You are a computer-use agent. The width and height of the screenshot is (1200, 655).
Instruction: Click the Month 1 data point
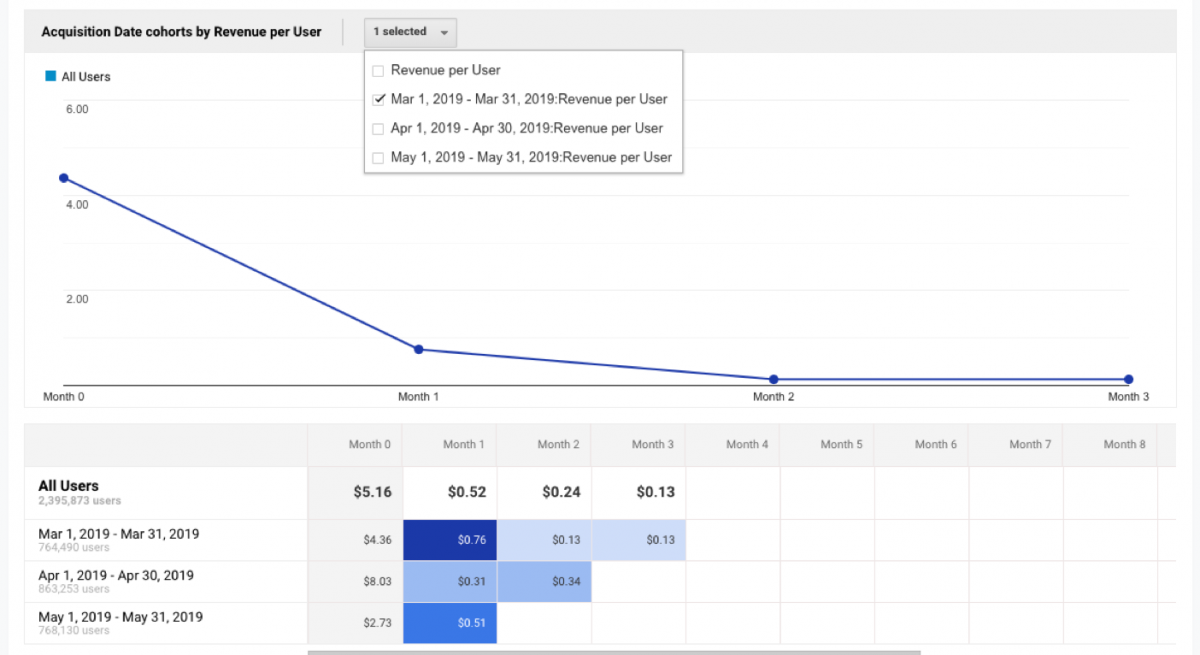coord(418,349)
